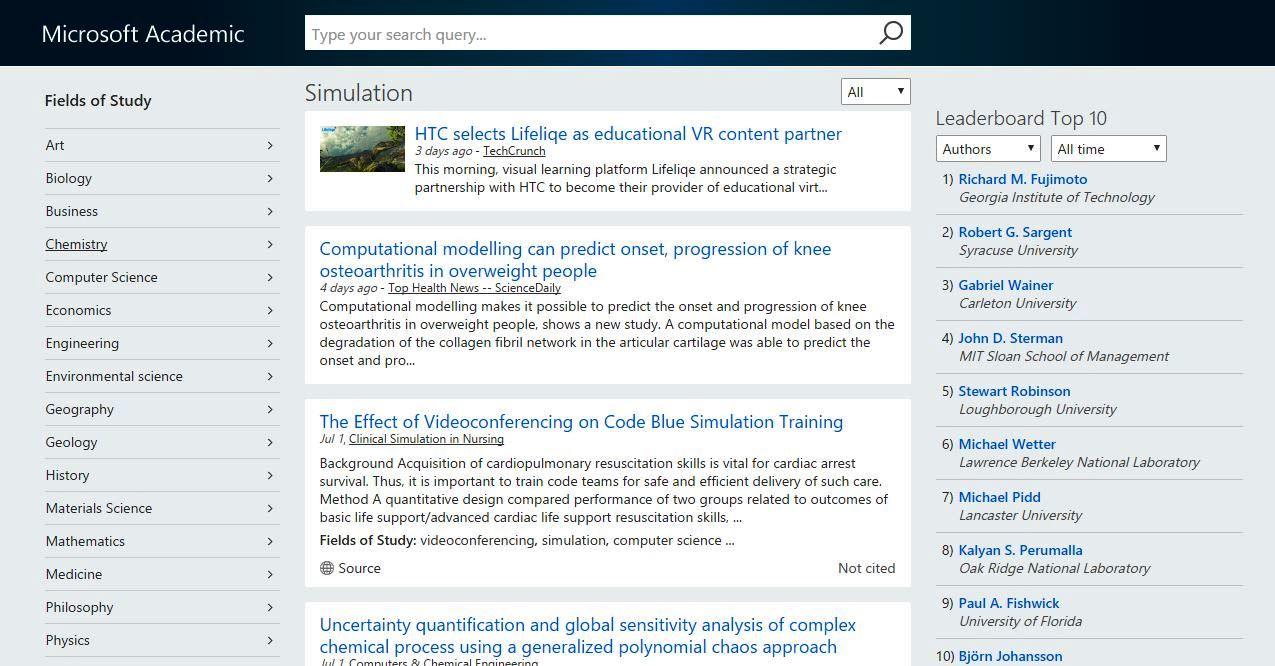The height and width of the screenshot is (666, 1275).
Task: Select Engineering in Fields of Study
Action: coord(82,343)
